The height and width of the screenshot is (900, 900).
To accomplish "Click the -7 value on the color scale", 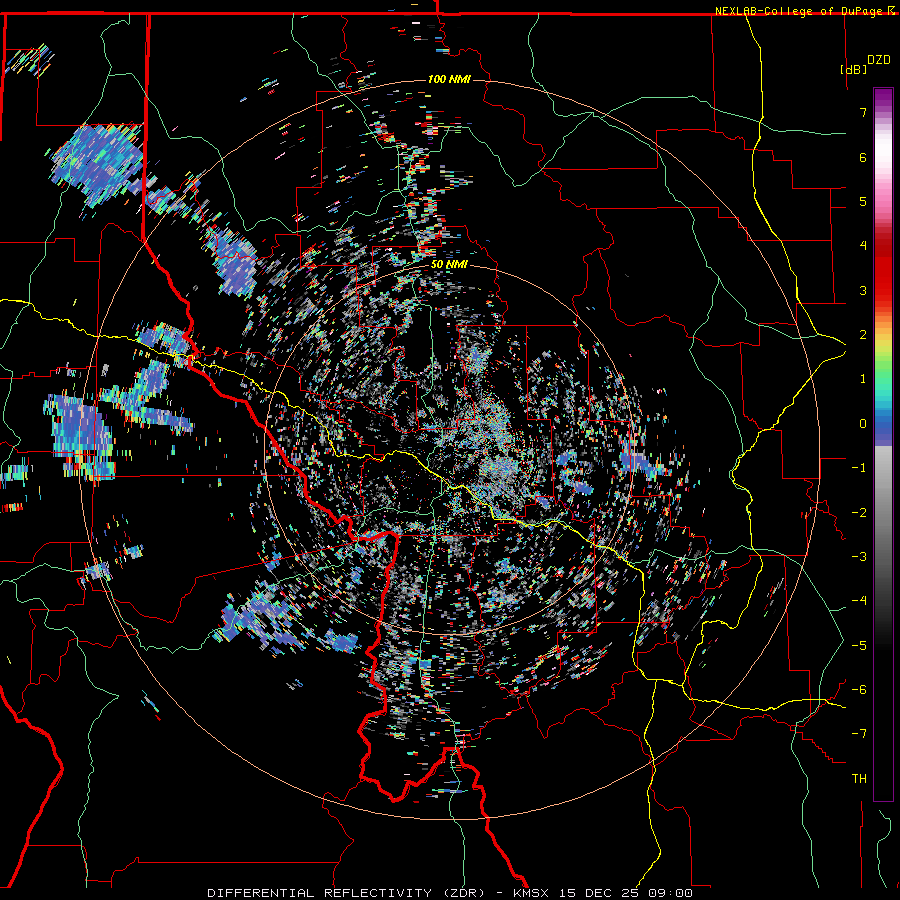I will coord(859,734).
